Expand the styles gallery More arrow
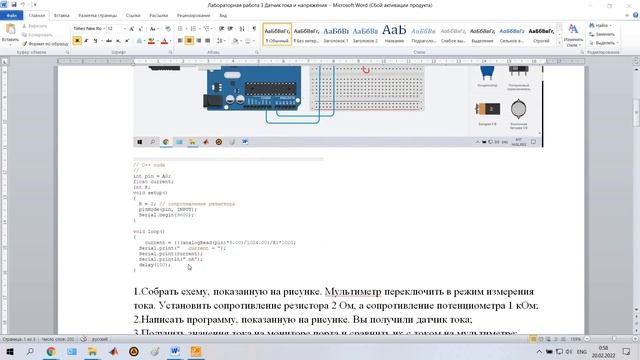640x360 pixels. click(559, 43)
